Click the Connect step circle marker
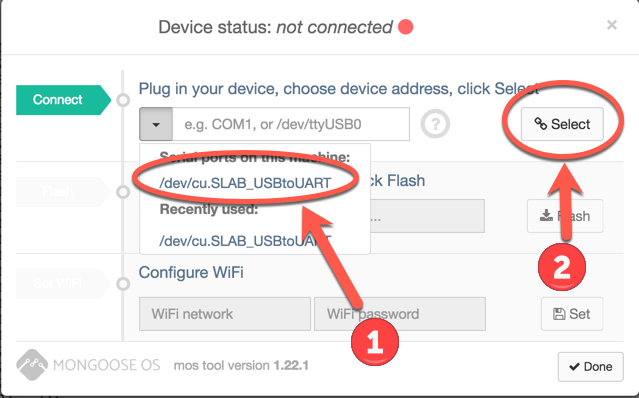 coord(123,100)
